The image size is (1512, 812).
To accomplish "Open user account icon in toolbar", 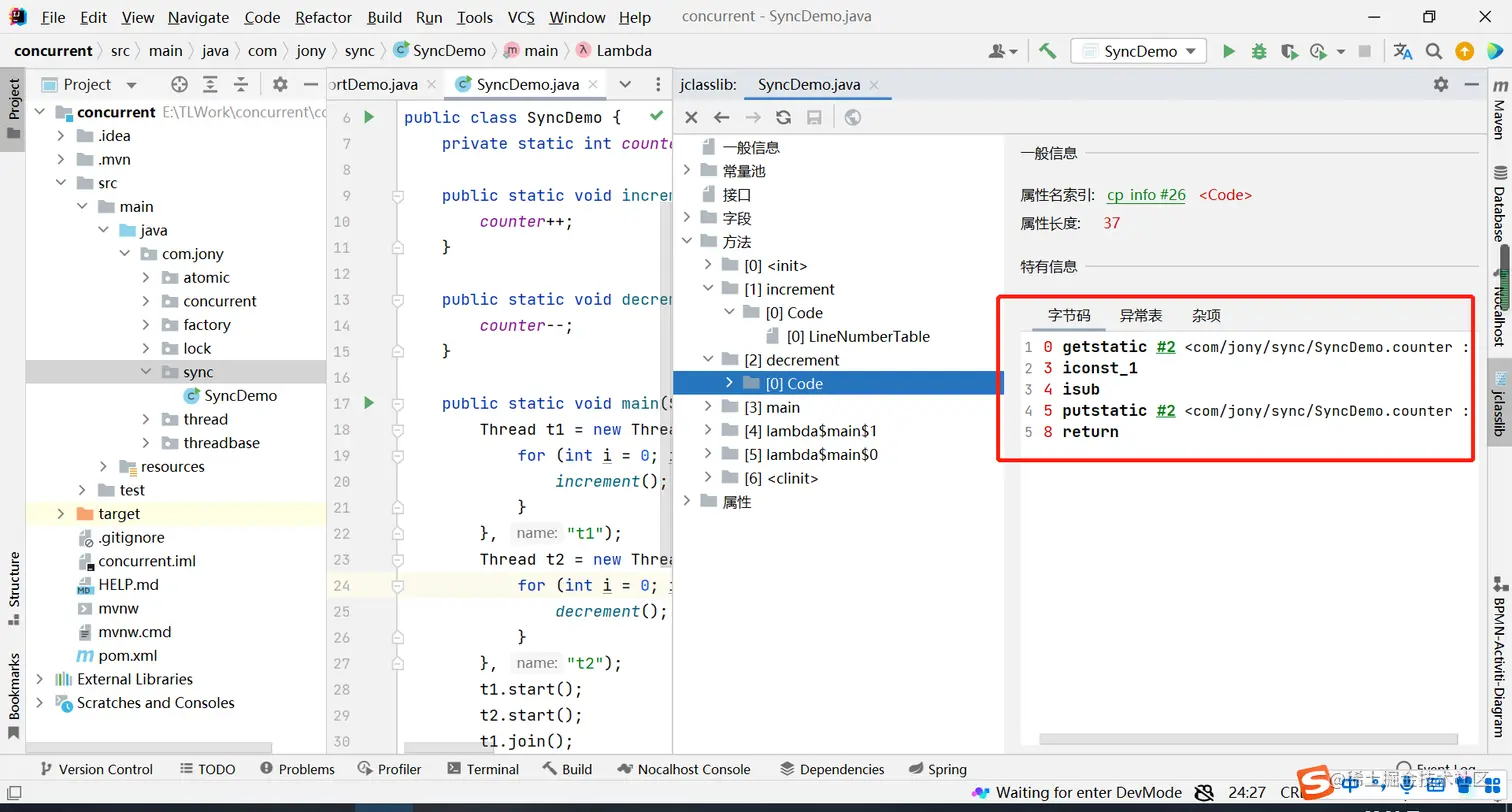I will click(1003, 51).
